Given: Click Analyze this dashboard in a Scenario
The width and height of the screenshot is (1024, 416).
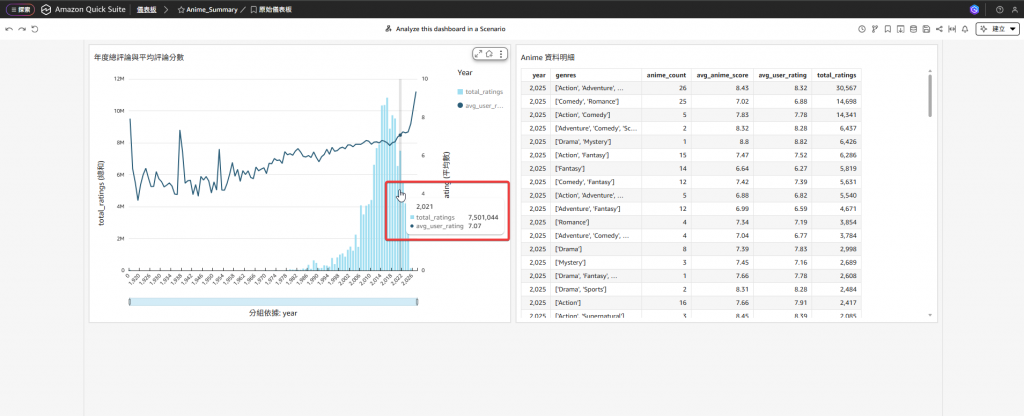Looking at the screenshot, I should tap(445, 29).
